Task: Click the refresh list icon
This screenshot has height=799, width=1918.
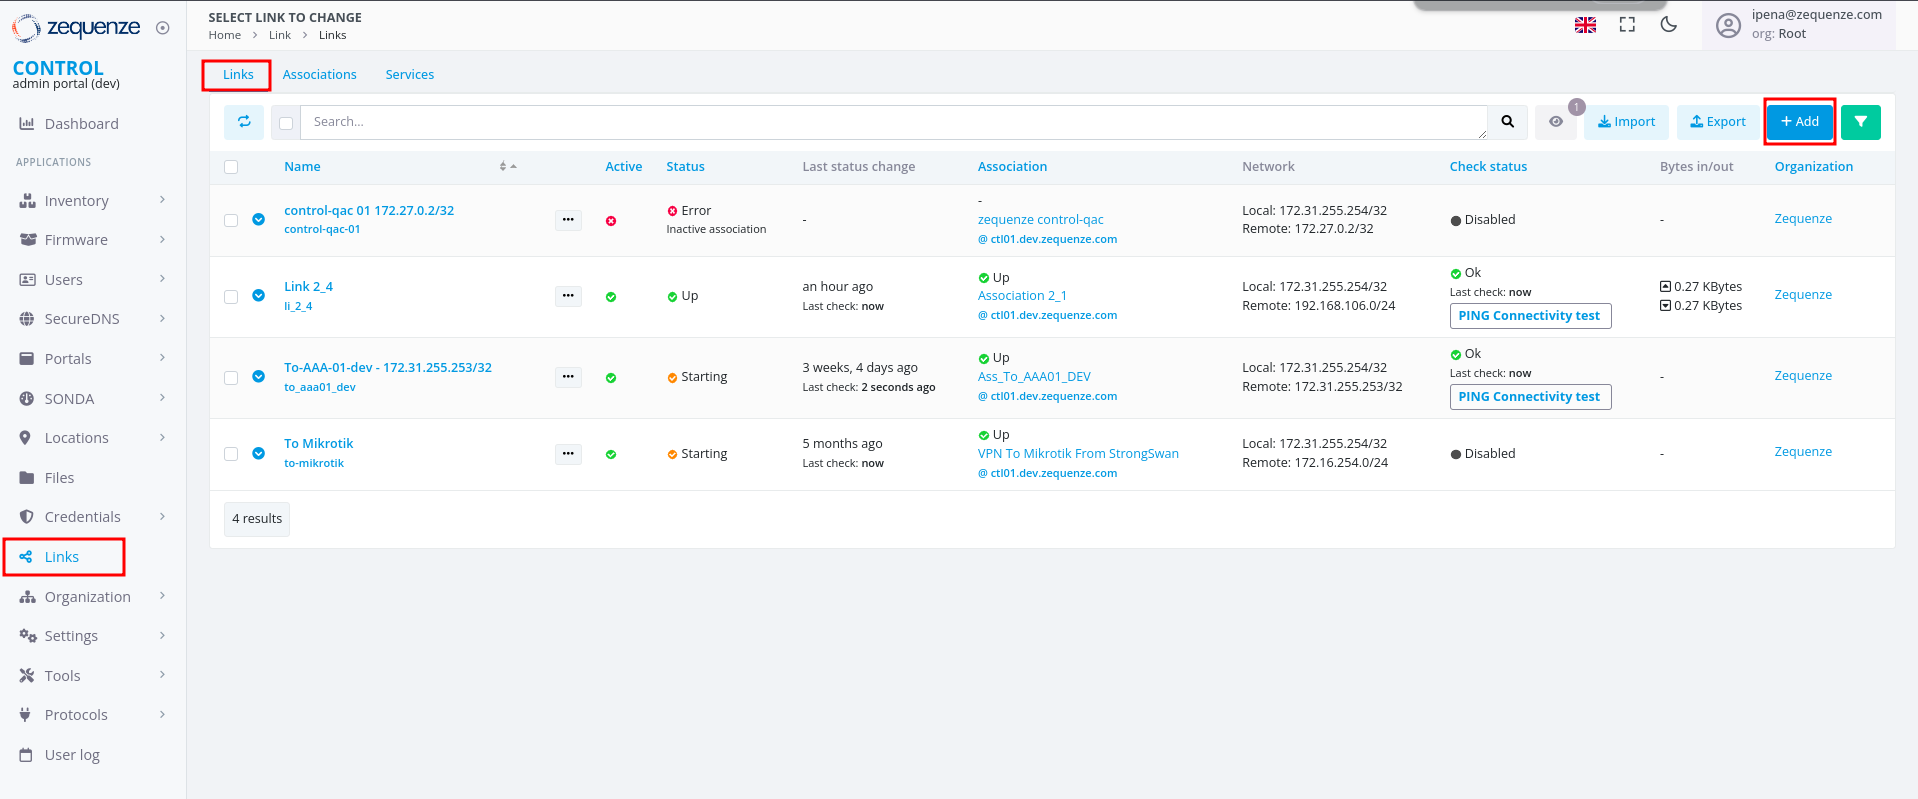Action: tap(244, 122)
